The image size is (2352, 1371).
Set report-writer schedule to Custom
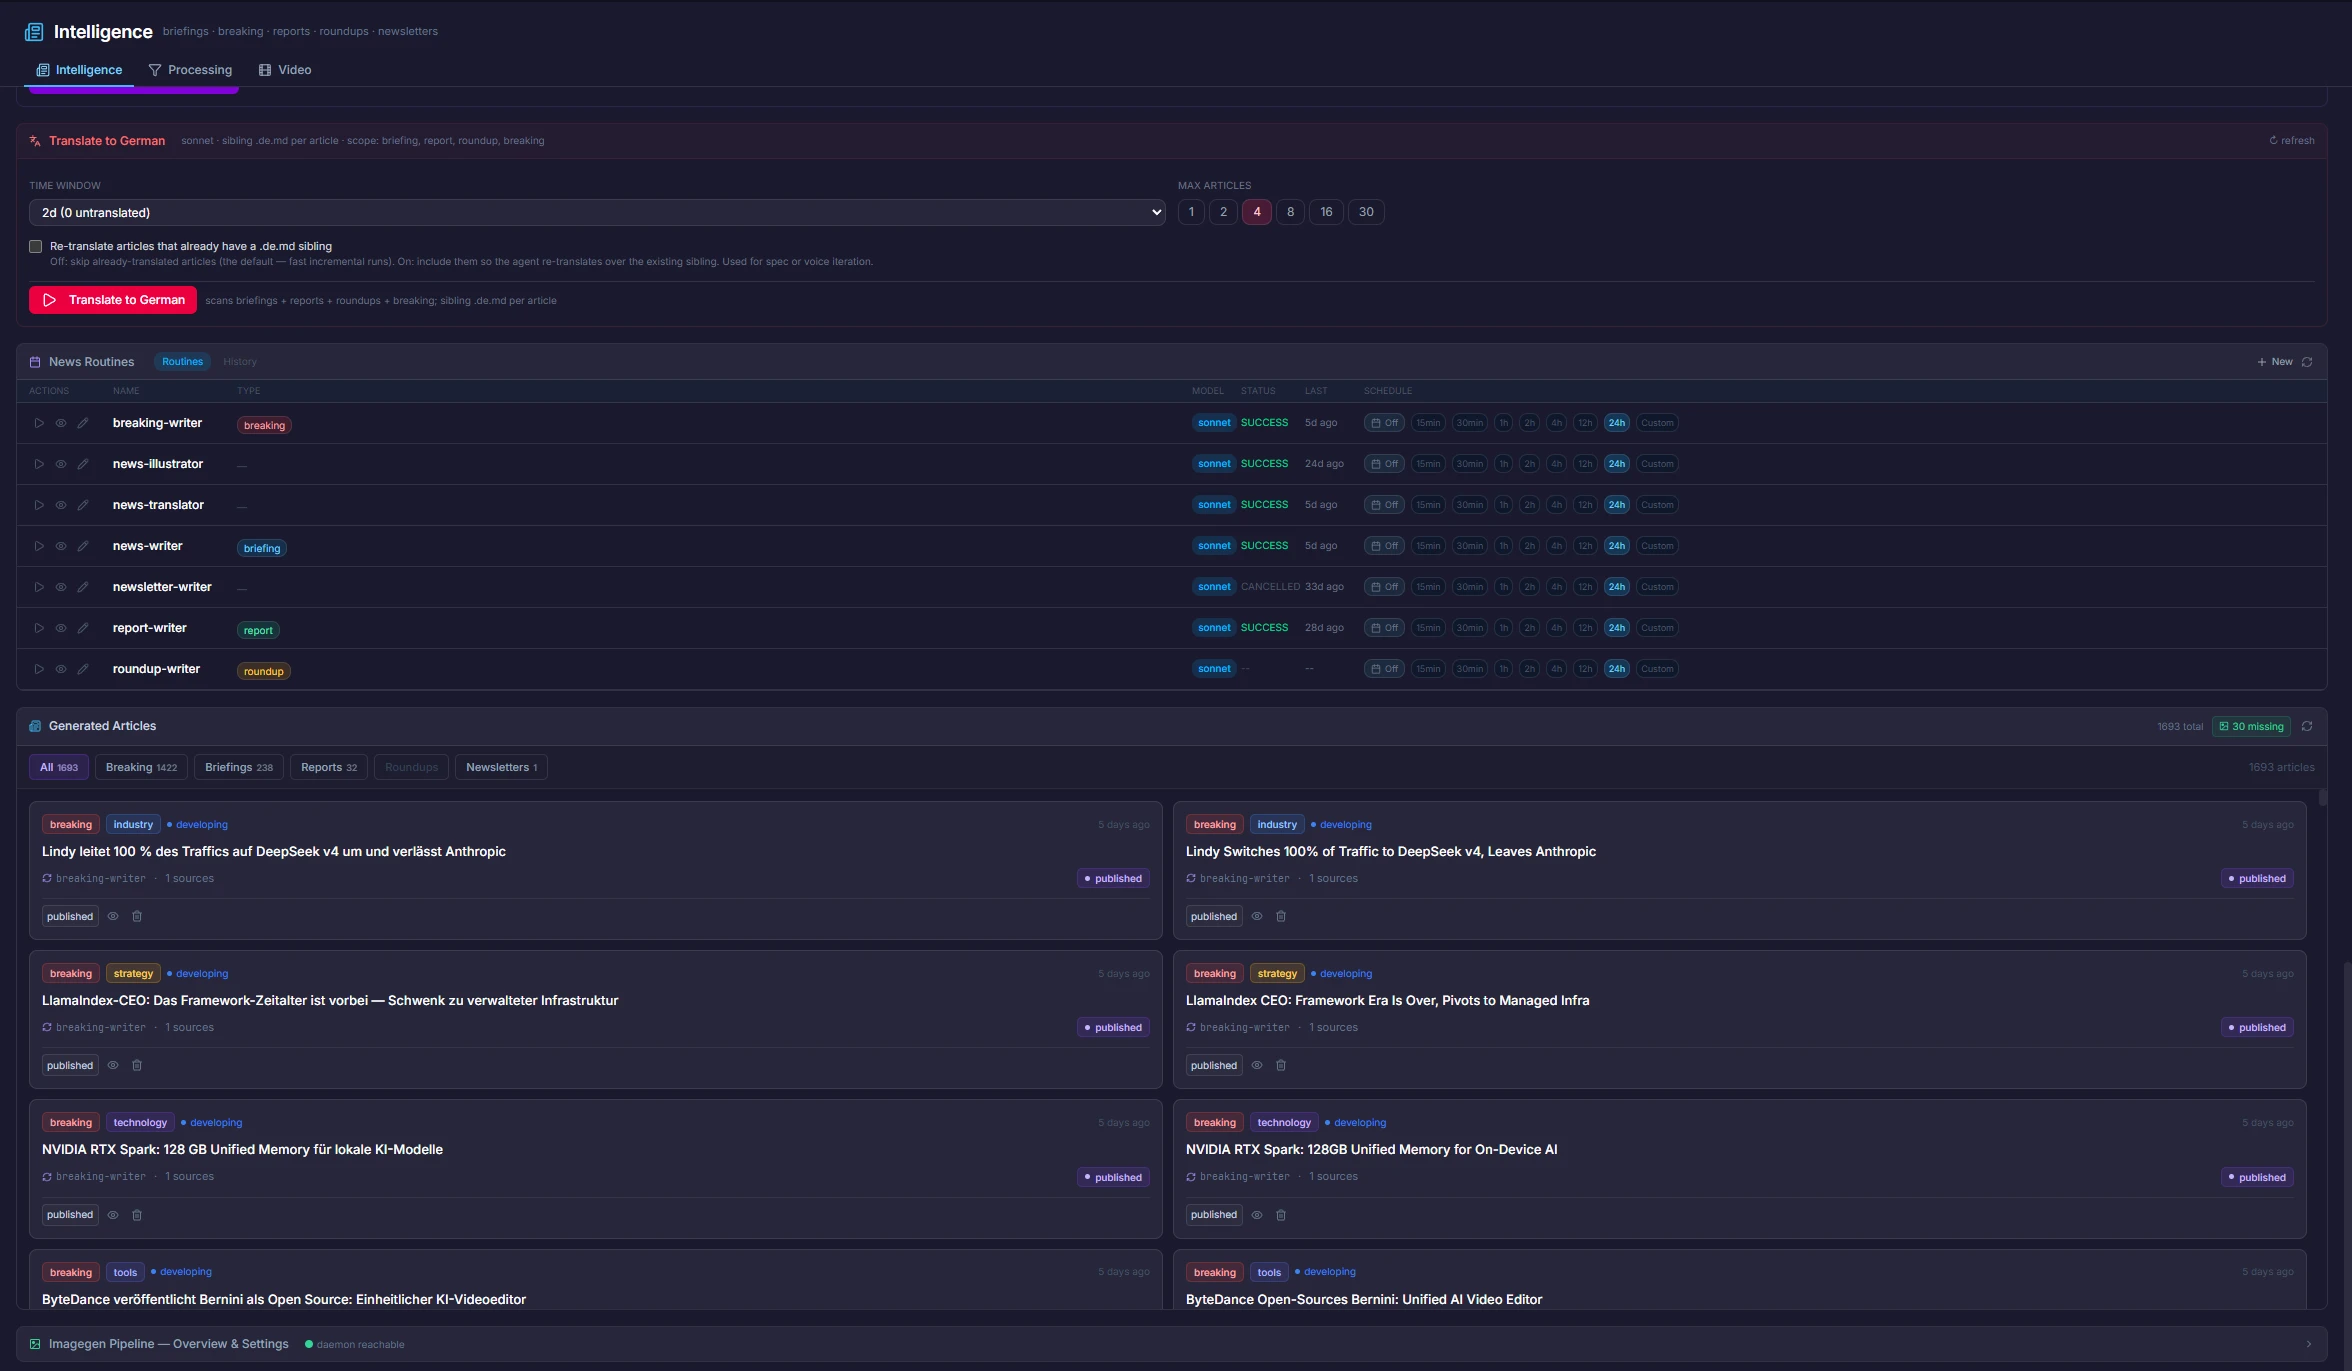(1657, 628)
